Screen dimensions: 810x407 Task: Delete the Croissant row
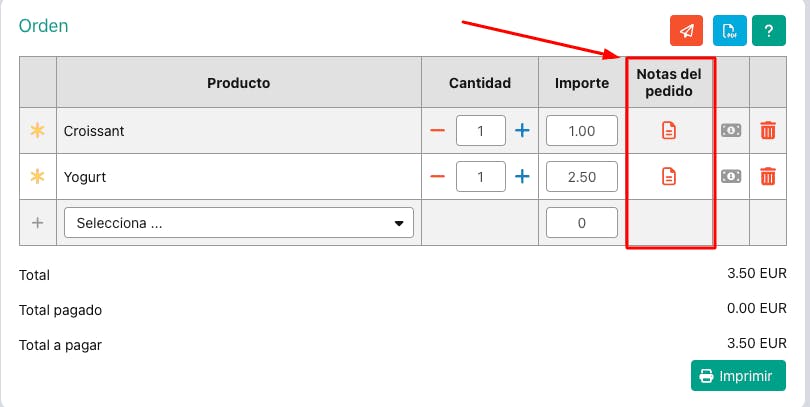tap(768, 131)
